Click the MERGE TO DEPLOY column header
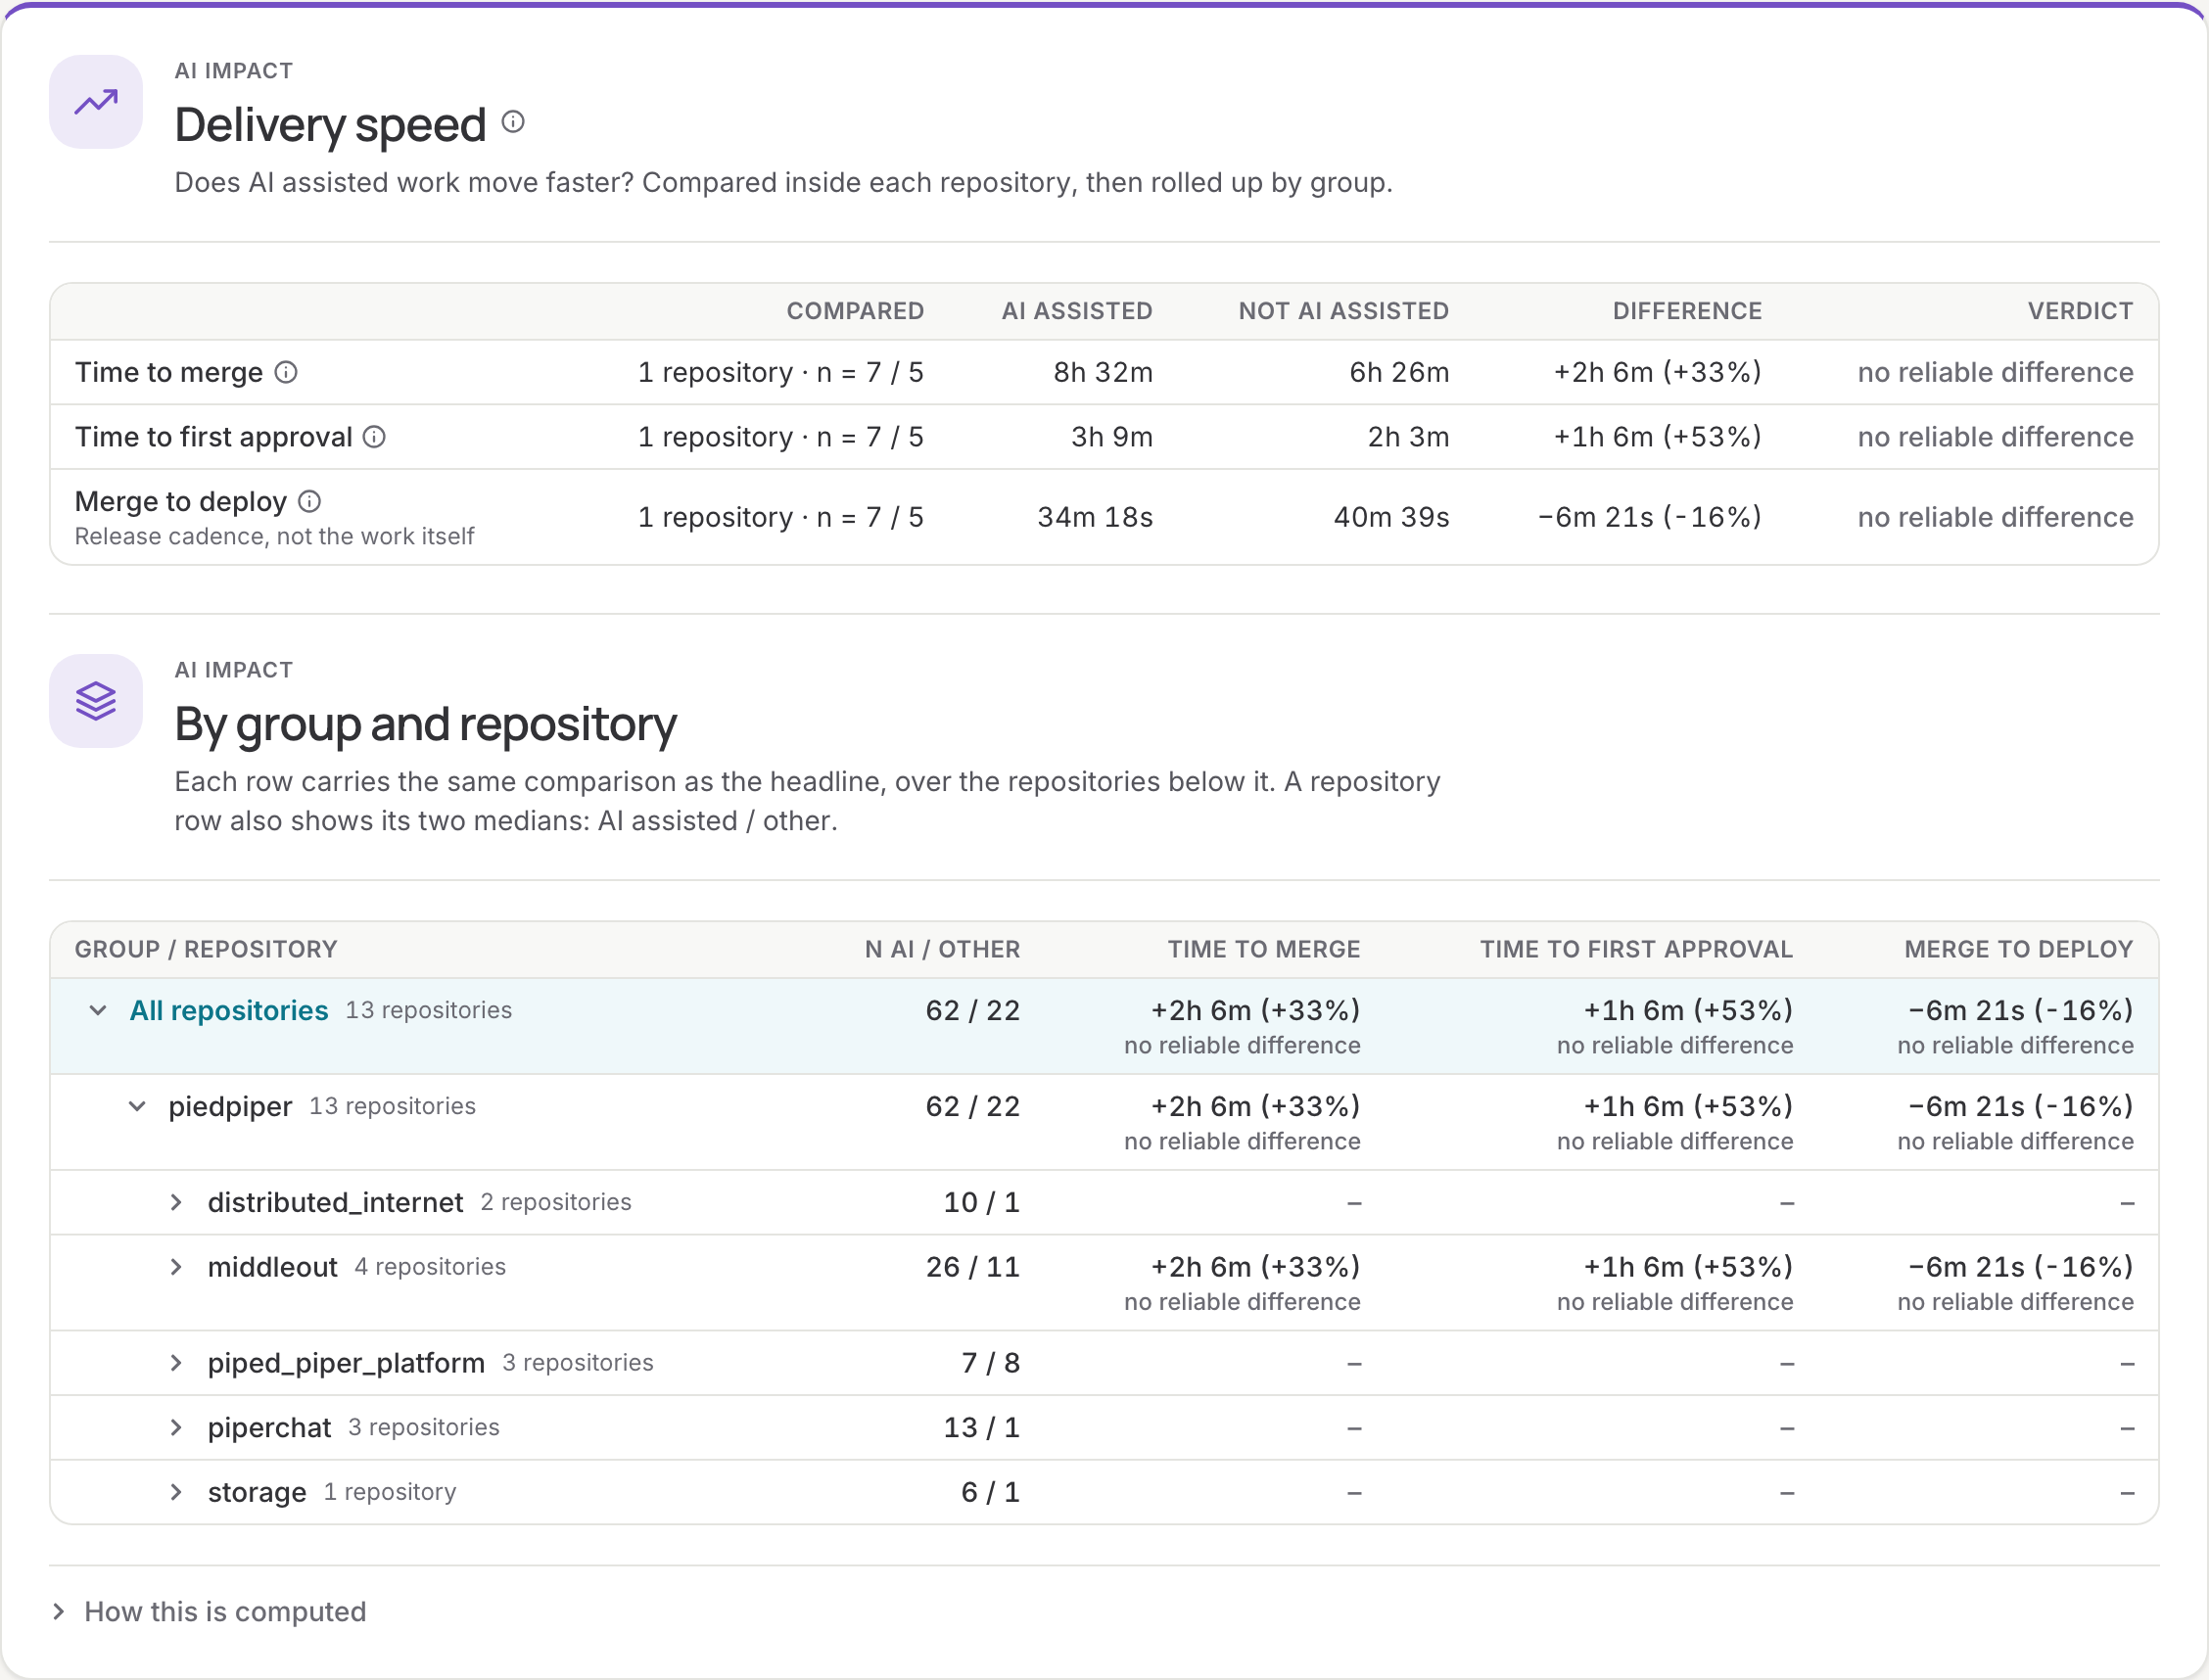Image resolution: width=2209 pixels, height=1680 pixels. tap(2018, 949)
